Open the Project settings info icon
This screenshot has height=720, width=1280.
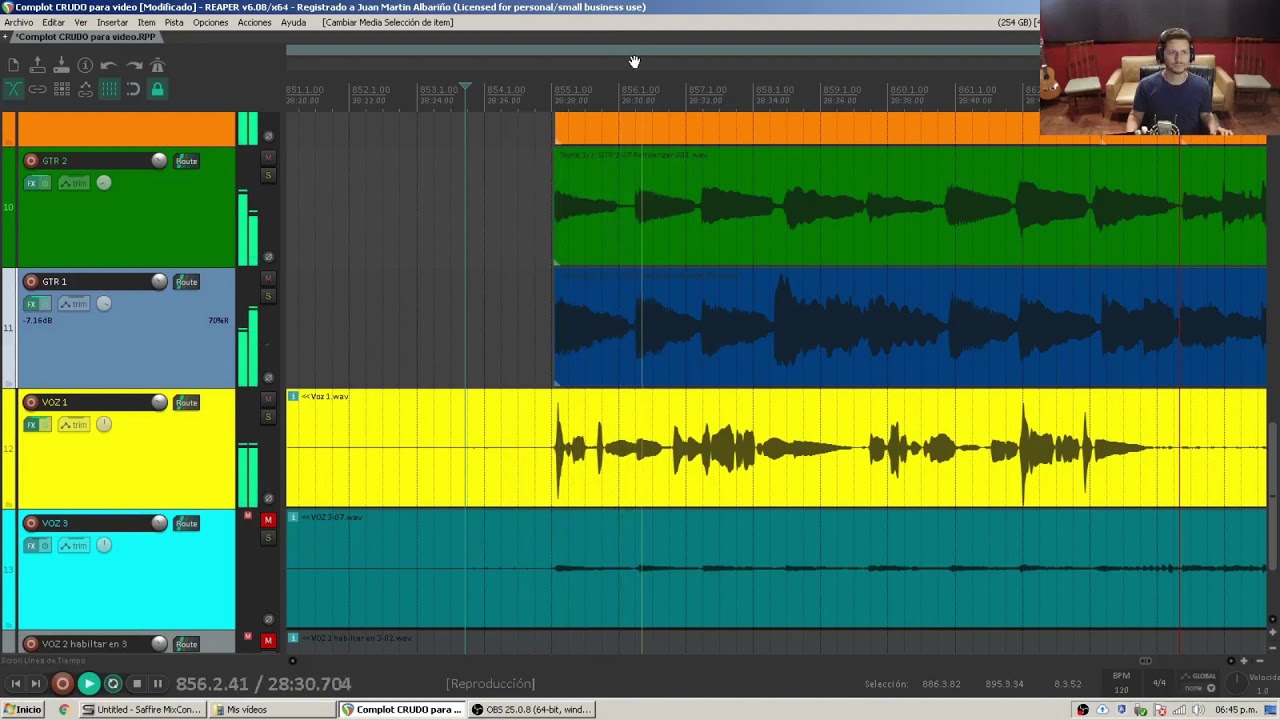point(85,66)
